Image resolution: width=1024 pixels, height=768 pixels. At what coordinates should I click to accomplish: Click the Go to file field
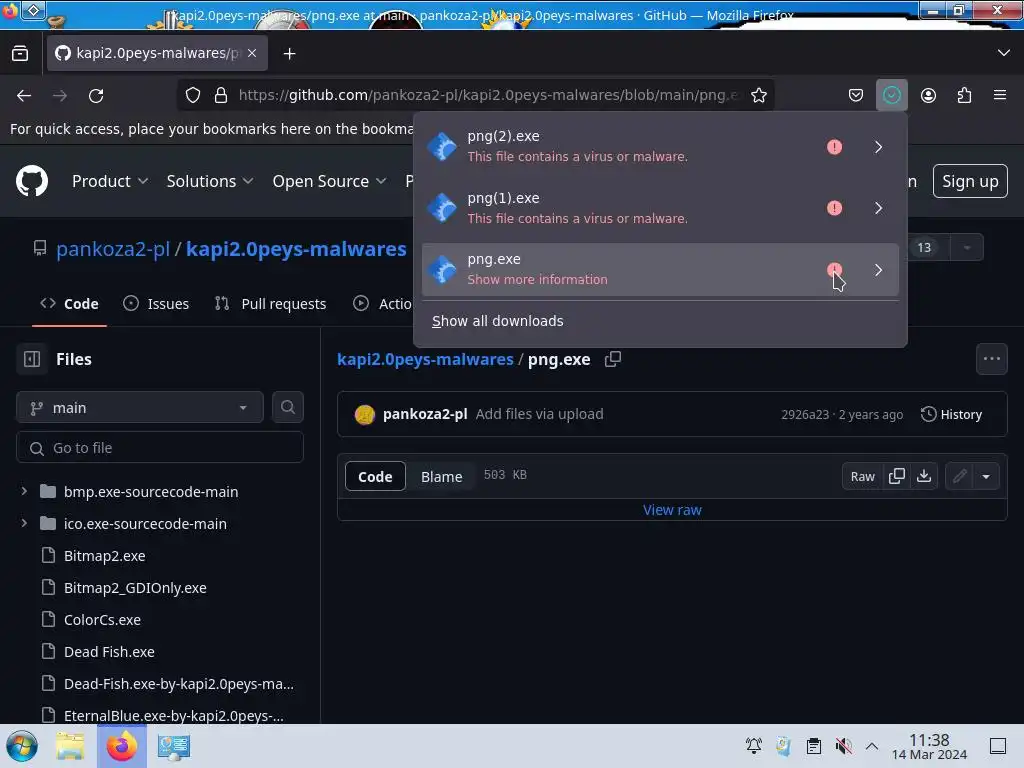160,448
